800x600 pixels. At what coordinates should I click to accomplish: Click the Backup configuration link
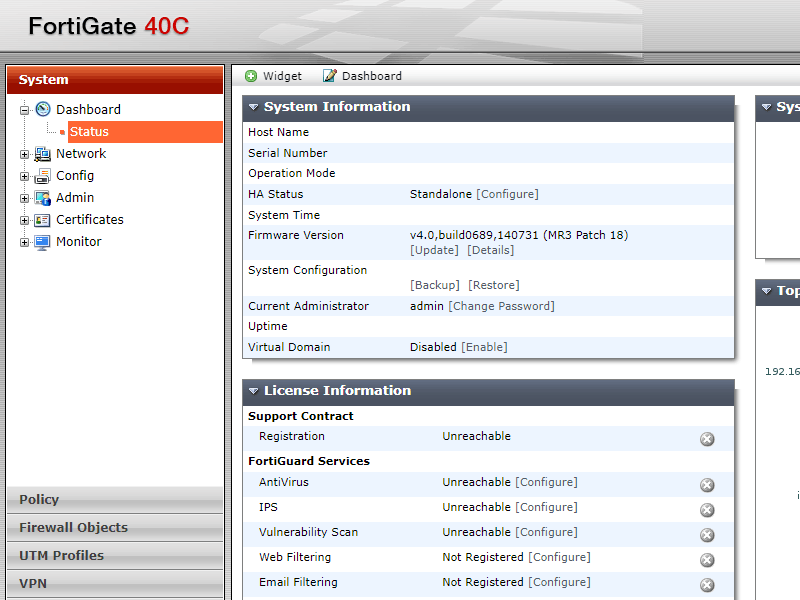pos(435,285)
